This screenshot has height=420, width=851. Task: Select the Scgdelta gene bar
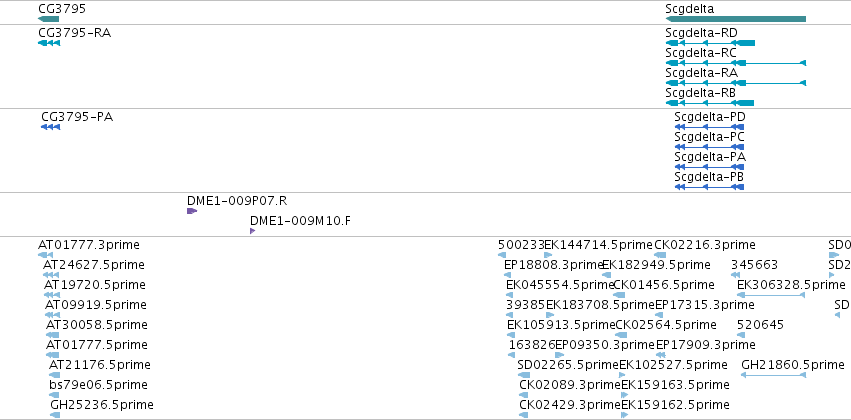(735, 19)
